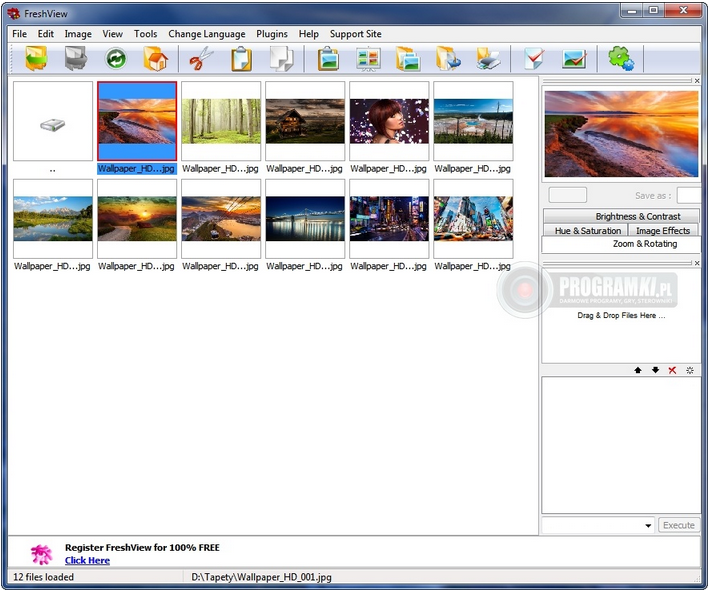The width and height of the screenshot is (710, 593).
Task: Refresh the folder with green circular arrows
Action: pos(115,59)
